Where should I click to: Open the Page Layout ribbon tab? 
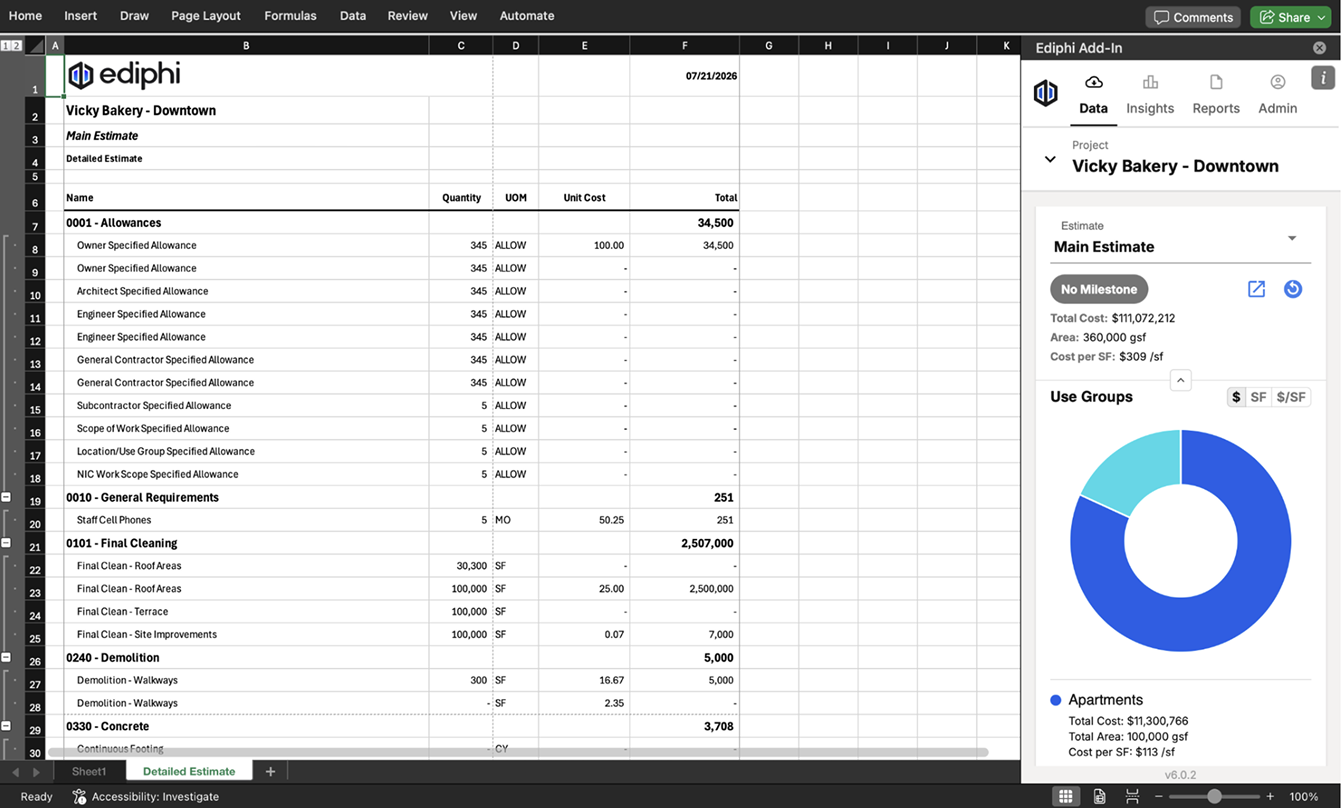click(206, 16)
